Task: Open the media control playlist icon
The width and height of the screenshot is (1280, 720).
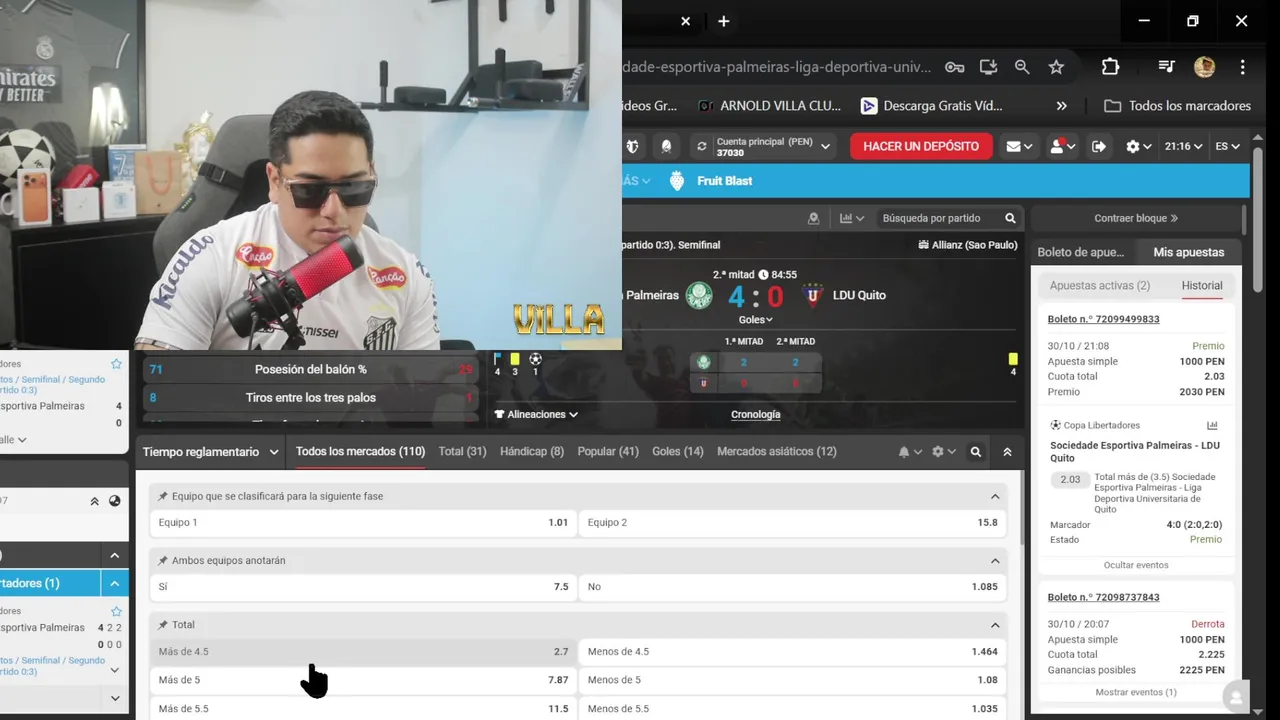Action: pyautogui.click(x=1166, y=67)
